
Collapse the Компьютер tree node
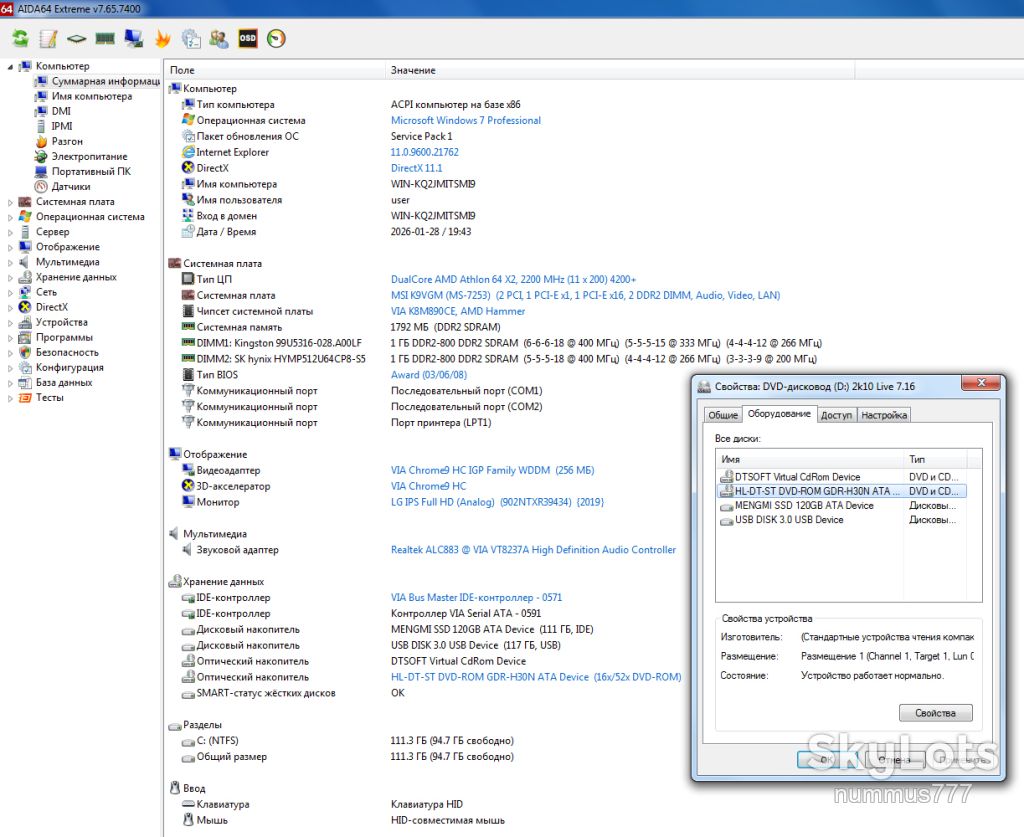pyautogui.click(x=10, y=67)
